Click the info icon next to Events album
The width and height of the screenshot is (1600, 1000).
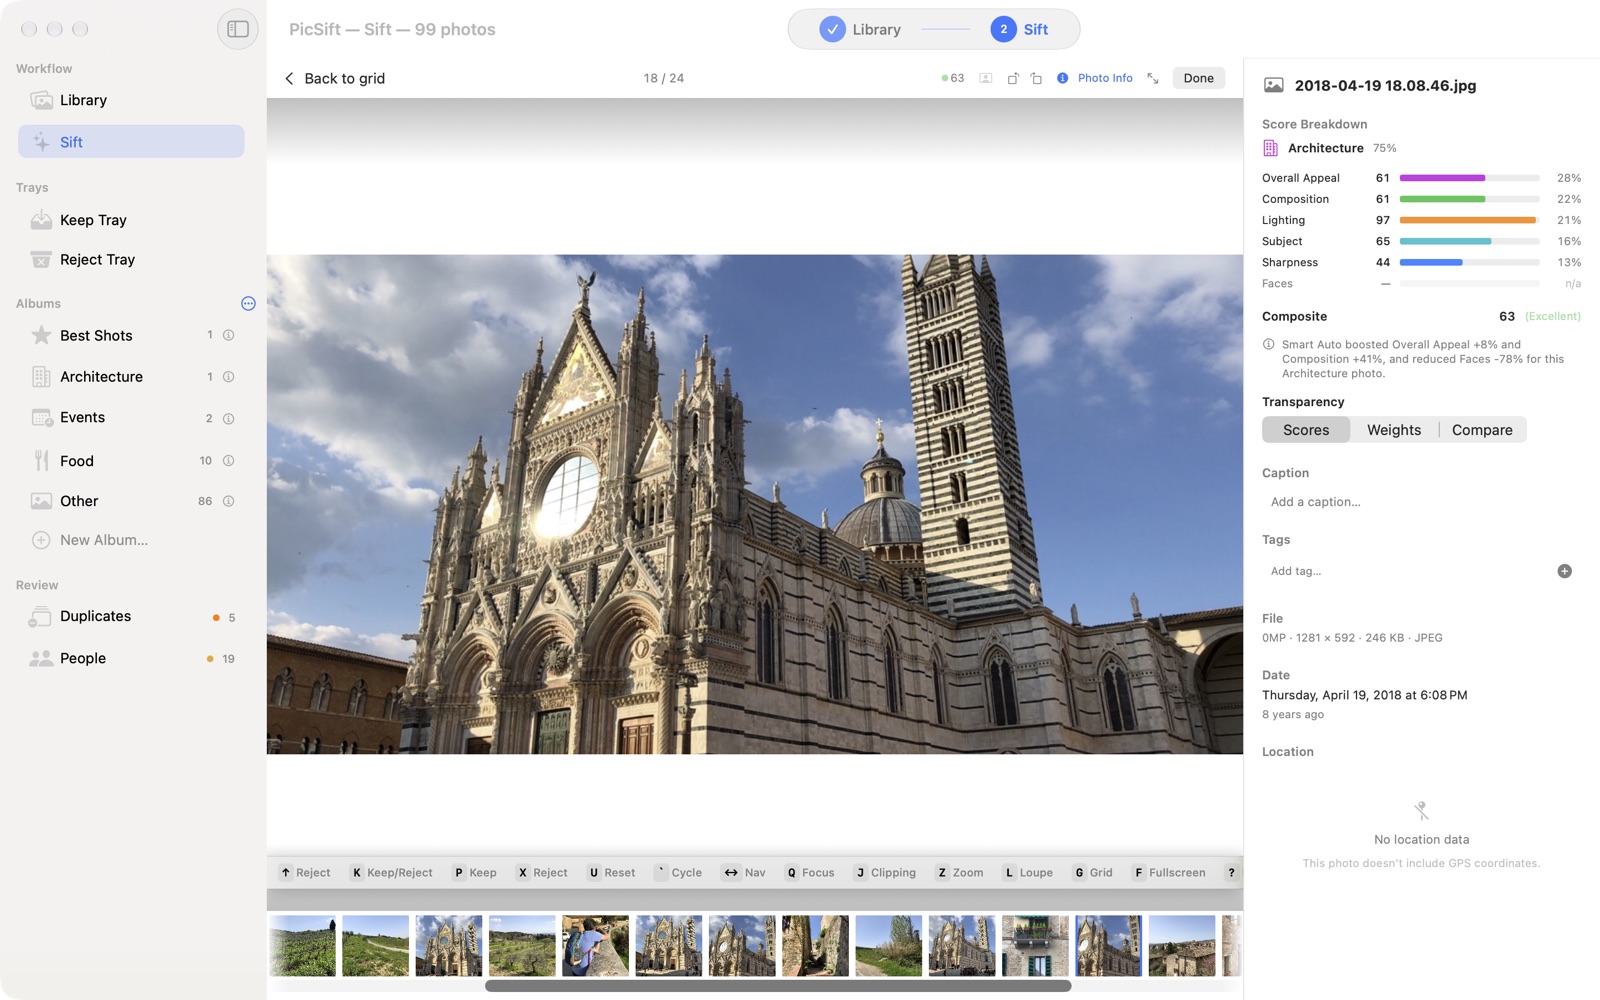228,419
